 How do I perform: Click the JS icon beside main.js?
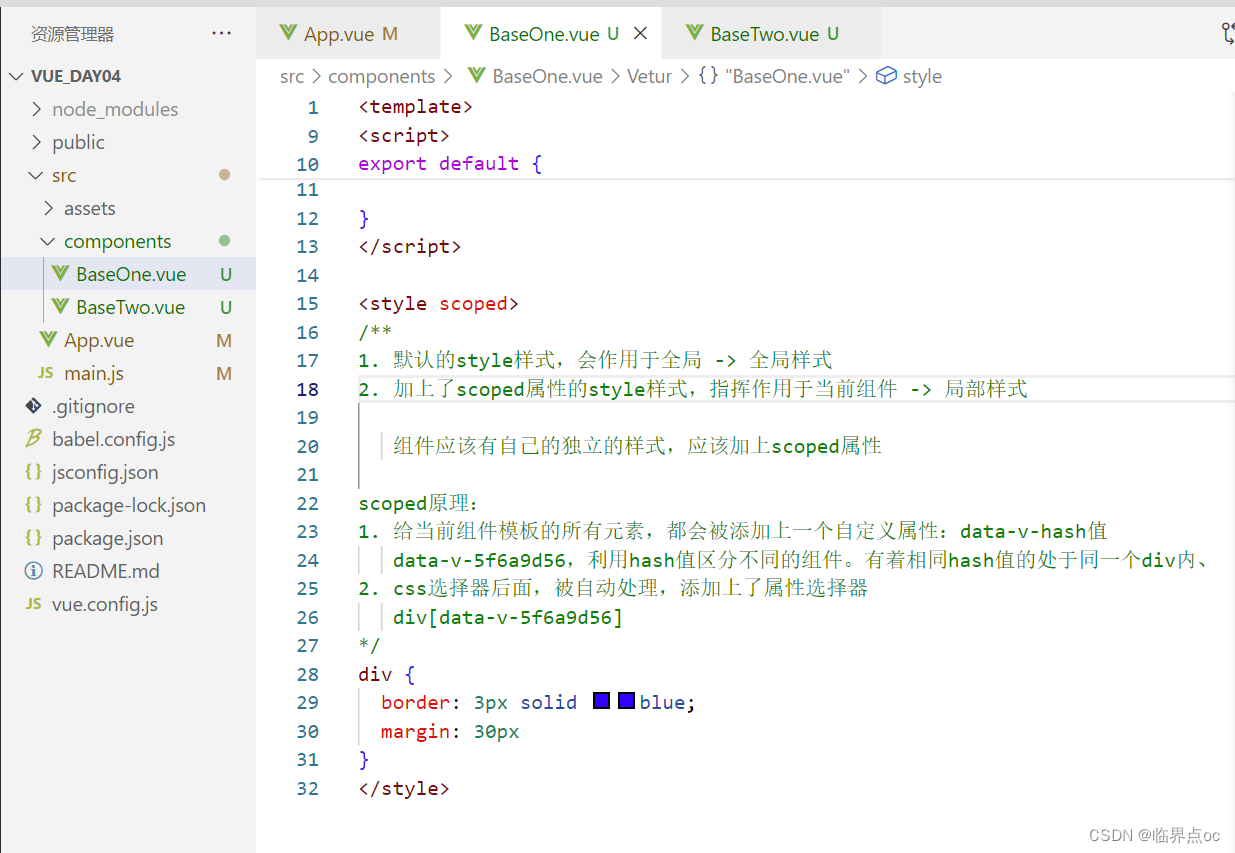tap(45, 373)
